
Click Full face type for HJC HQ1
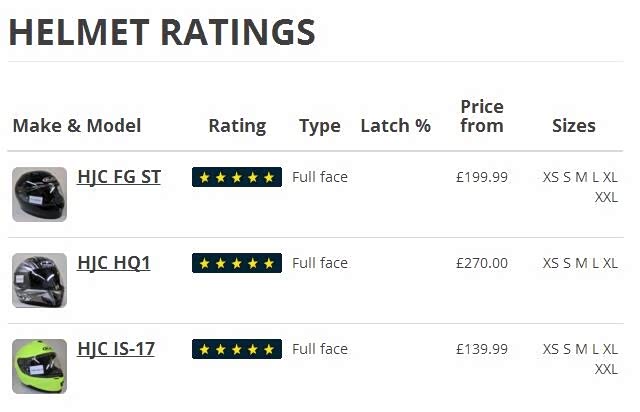pos(320,263)
